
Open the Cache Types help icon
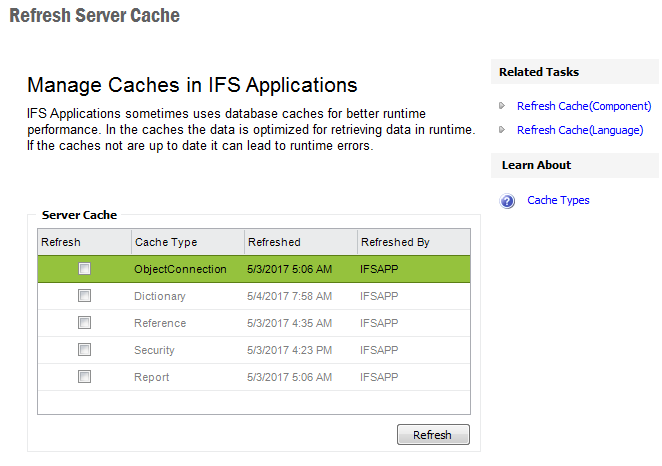click(x=507, y=201)
